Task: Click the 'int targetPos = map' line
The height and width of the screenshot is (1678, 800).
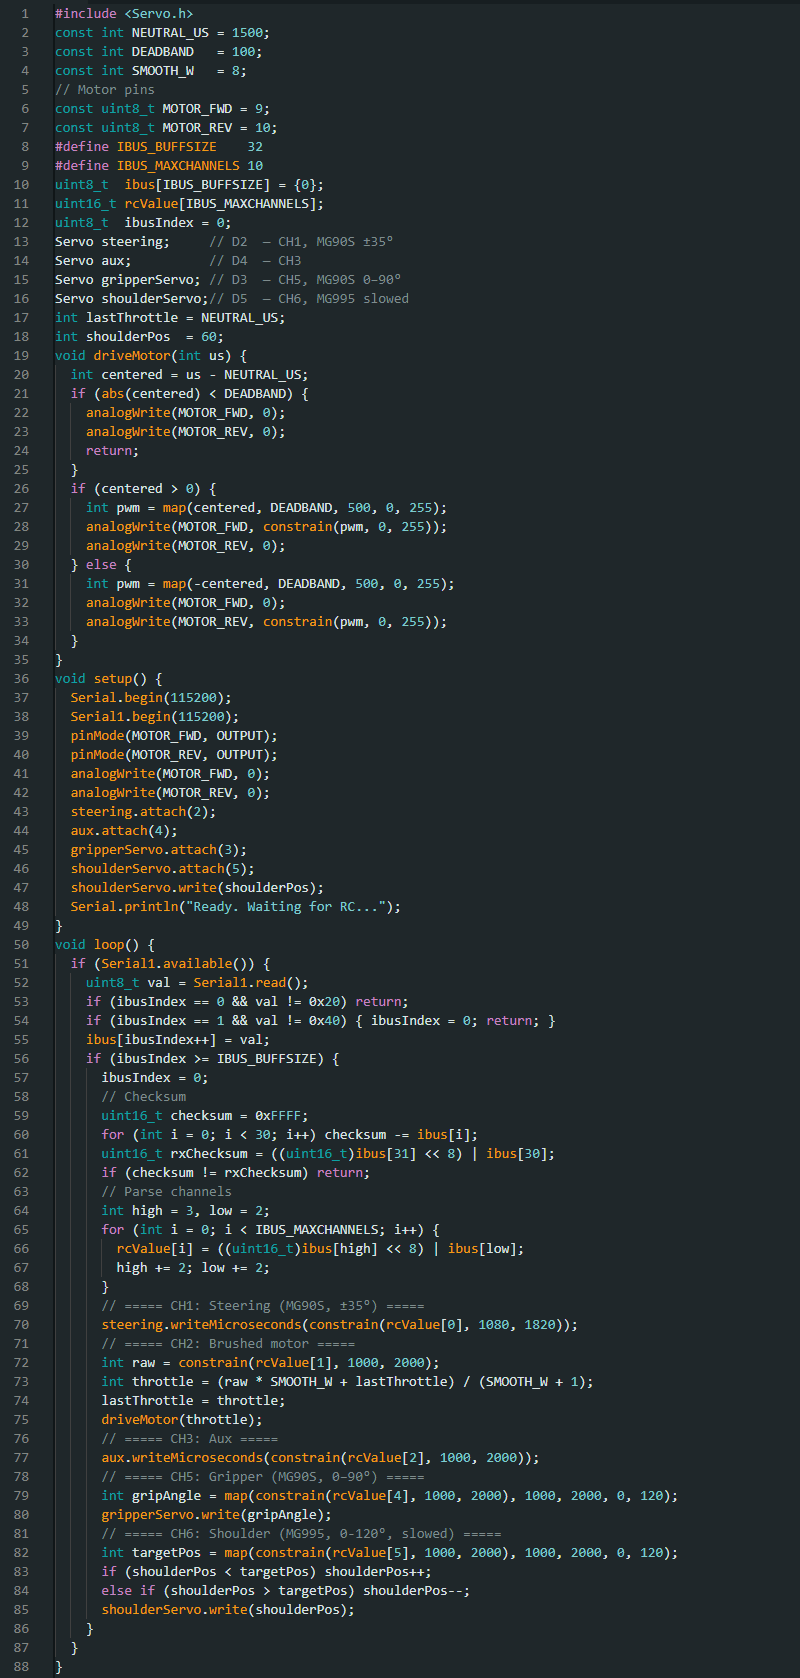Action: tap(389, 1553)
